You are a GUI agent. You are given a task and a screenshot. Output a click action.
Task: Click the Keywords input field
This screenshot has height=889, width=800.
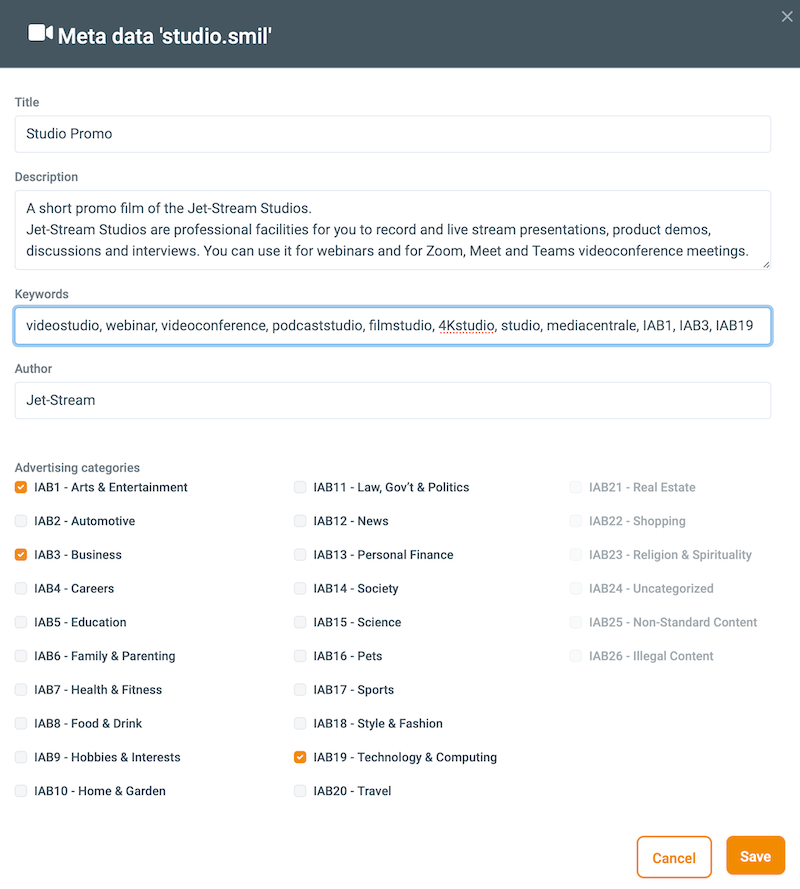(x=392, y=326)
